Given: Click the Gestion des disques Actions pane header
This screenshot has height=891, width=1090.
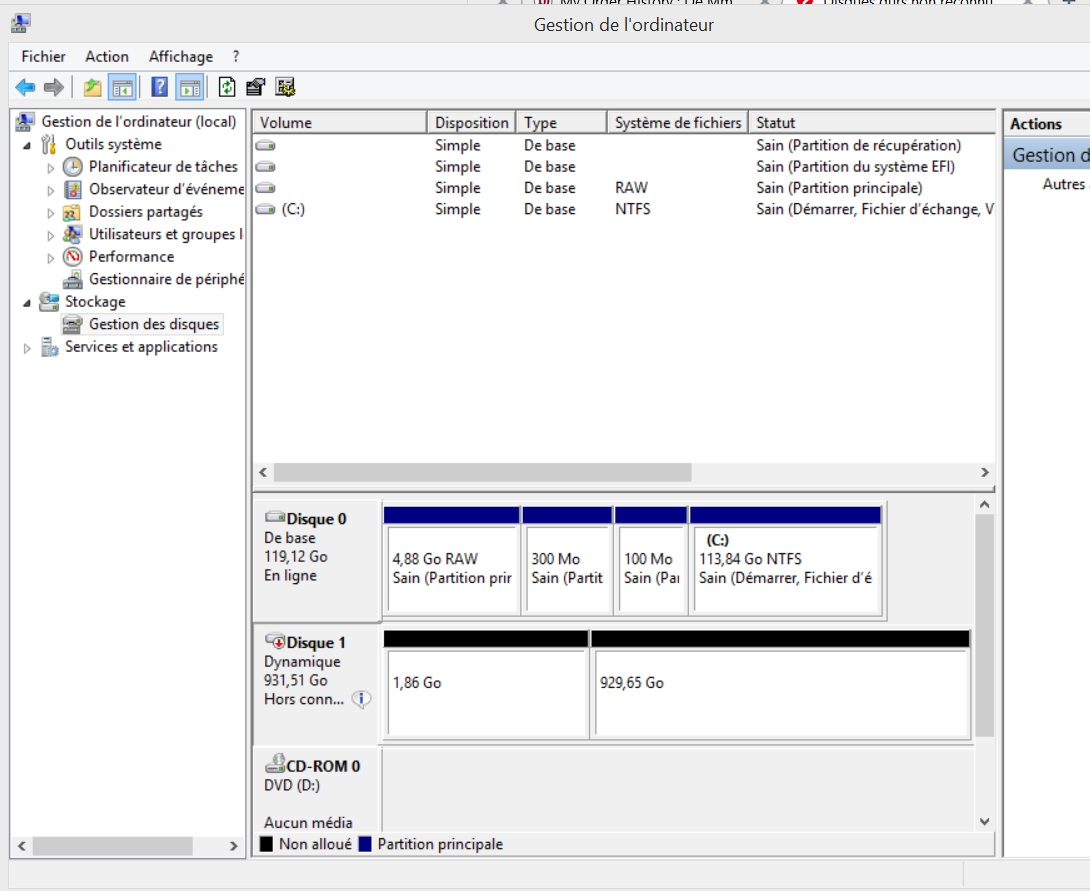Looking at the screenshot, I should (1047, 155).
